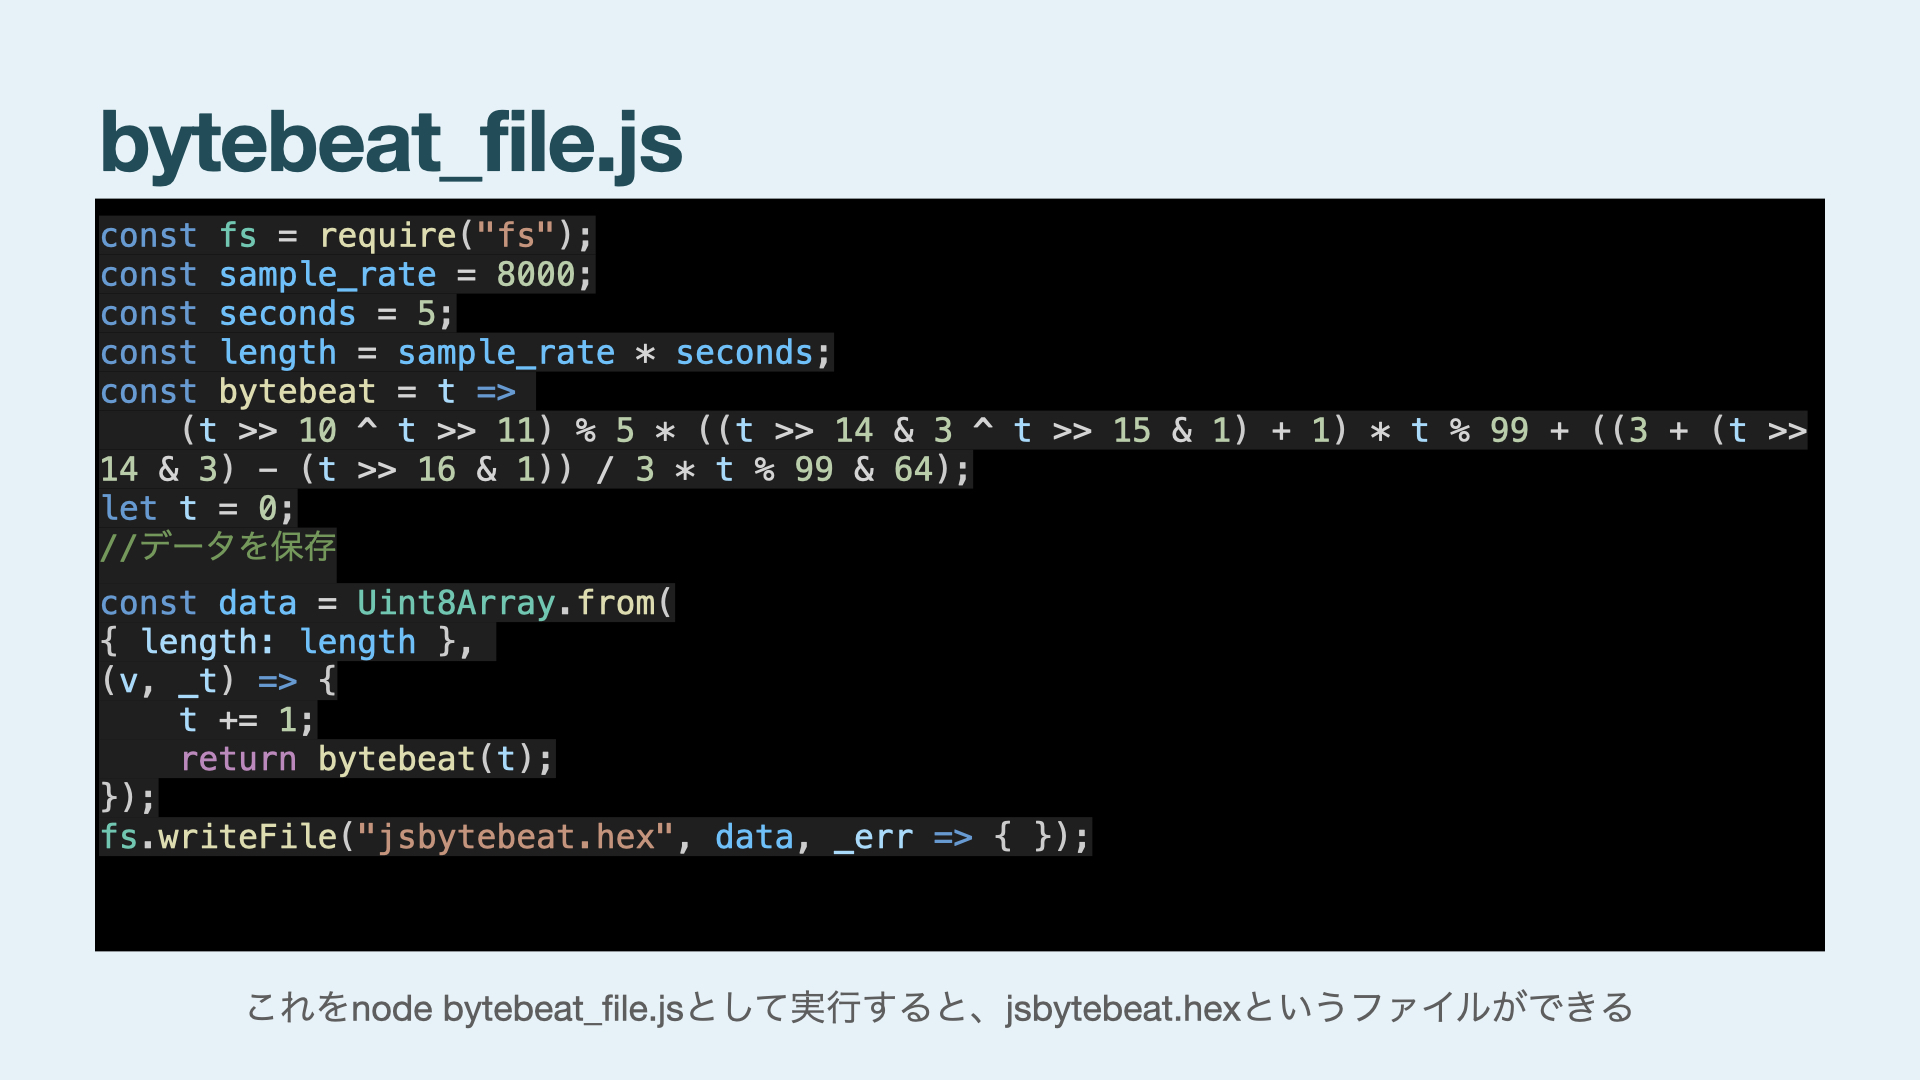This screenshot has width=1920, height=1080.
Task: Click the "jsbytebeat.hex" string literal
Action: 514,837
